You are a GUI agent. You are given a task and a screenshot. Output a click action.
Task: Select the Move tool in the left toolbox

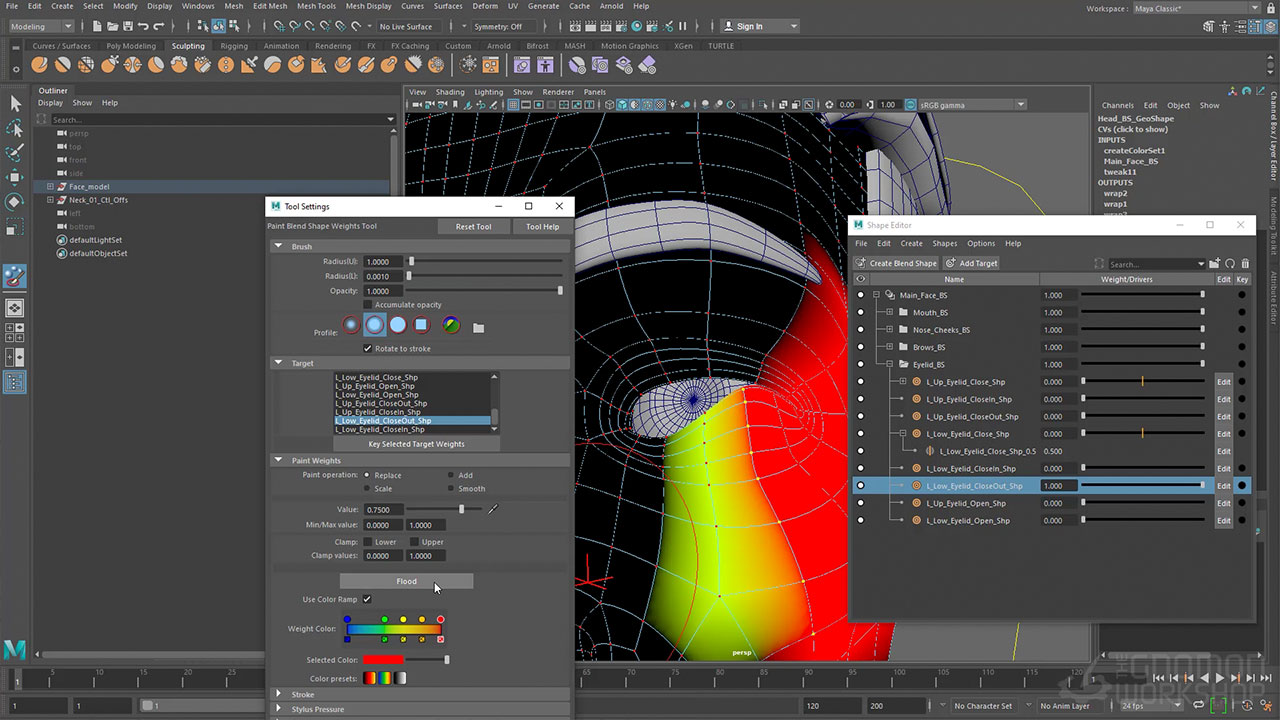coord(15,177)
